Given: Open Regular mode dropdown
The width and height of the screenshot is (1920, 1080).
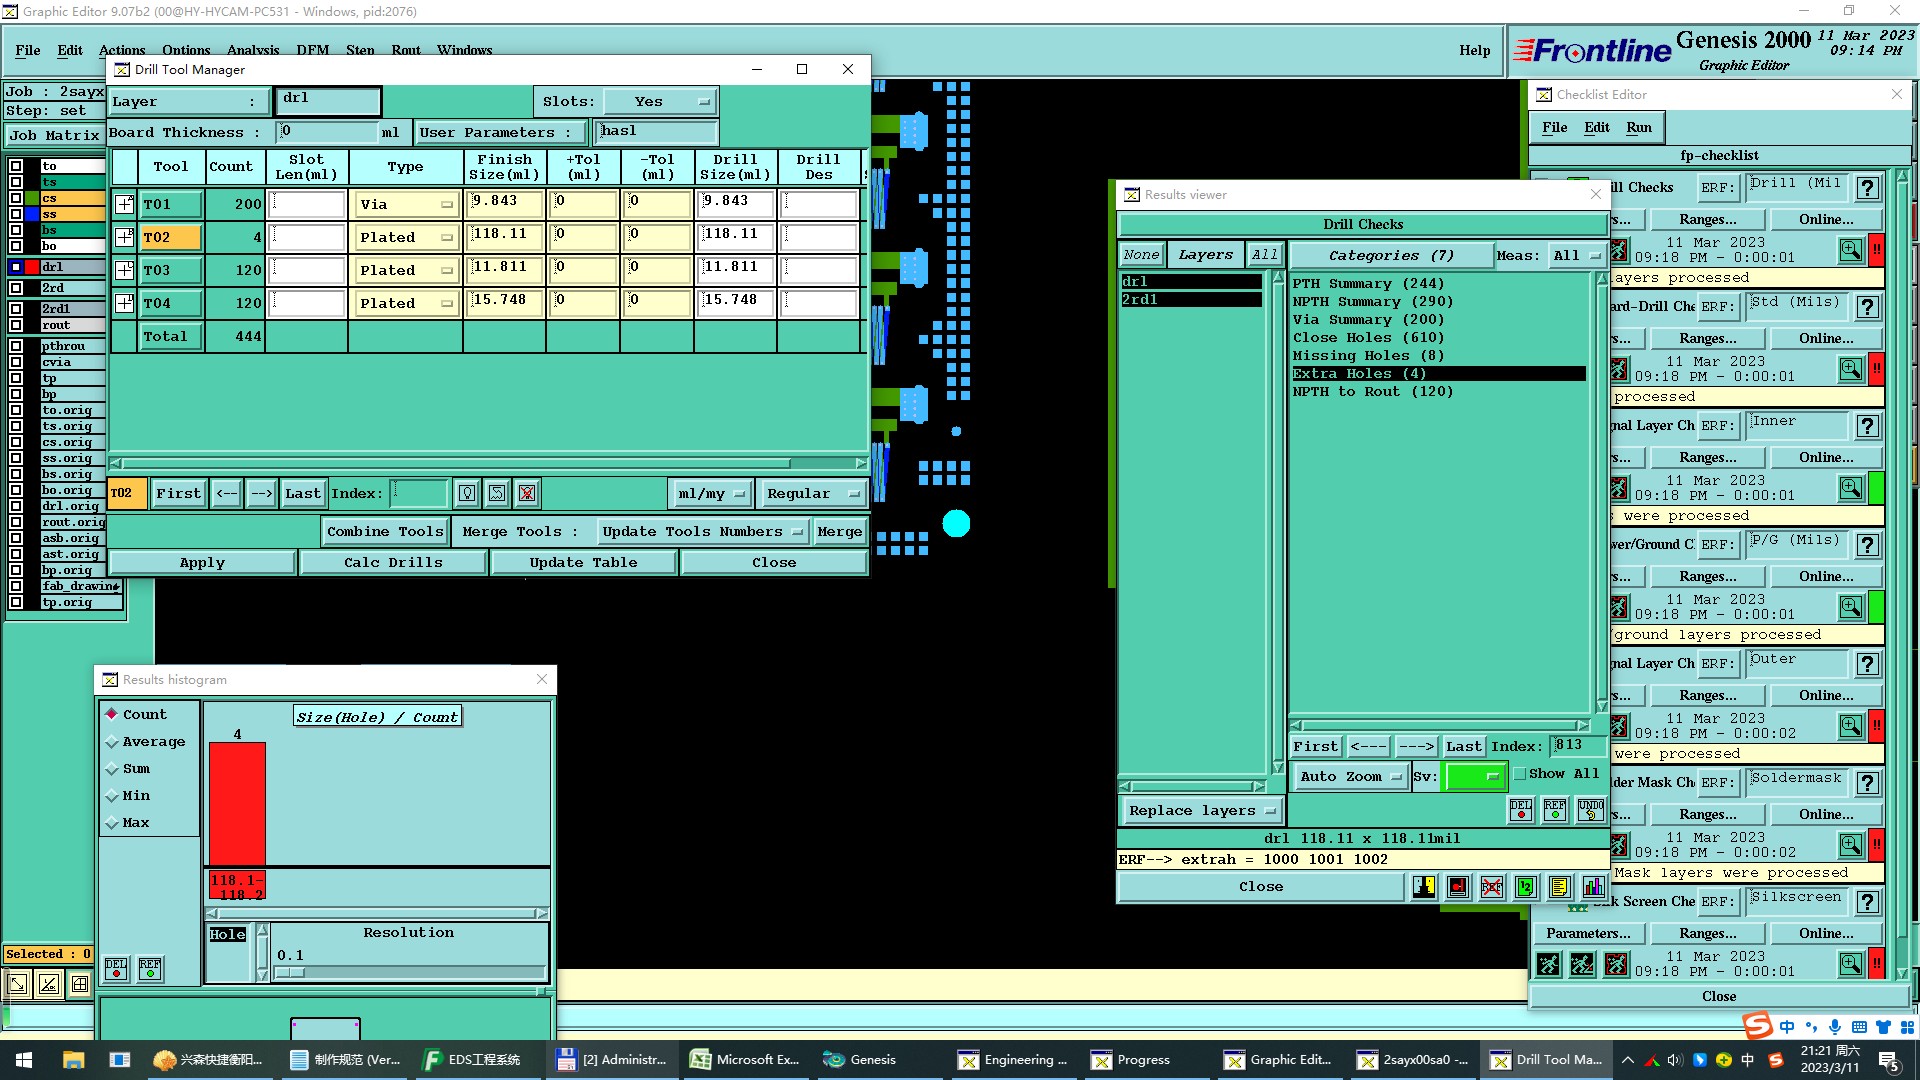Looking at the screenshot, I should [811, 493].
